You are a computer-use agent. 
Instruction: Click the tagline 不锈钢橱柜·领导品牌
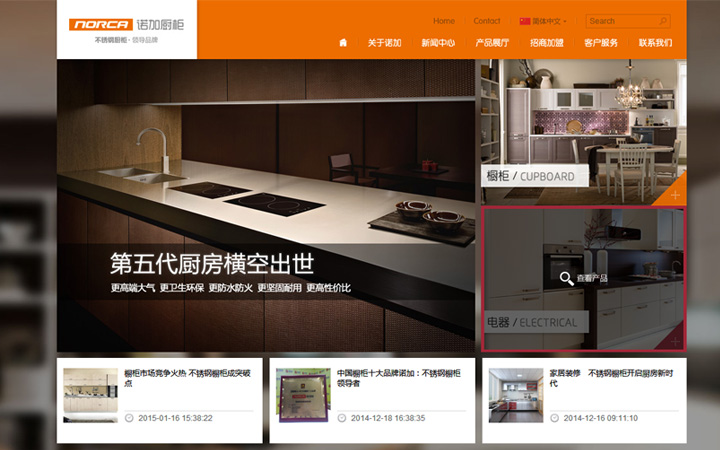pyautogui.click(x=126, y=40)
